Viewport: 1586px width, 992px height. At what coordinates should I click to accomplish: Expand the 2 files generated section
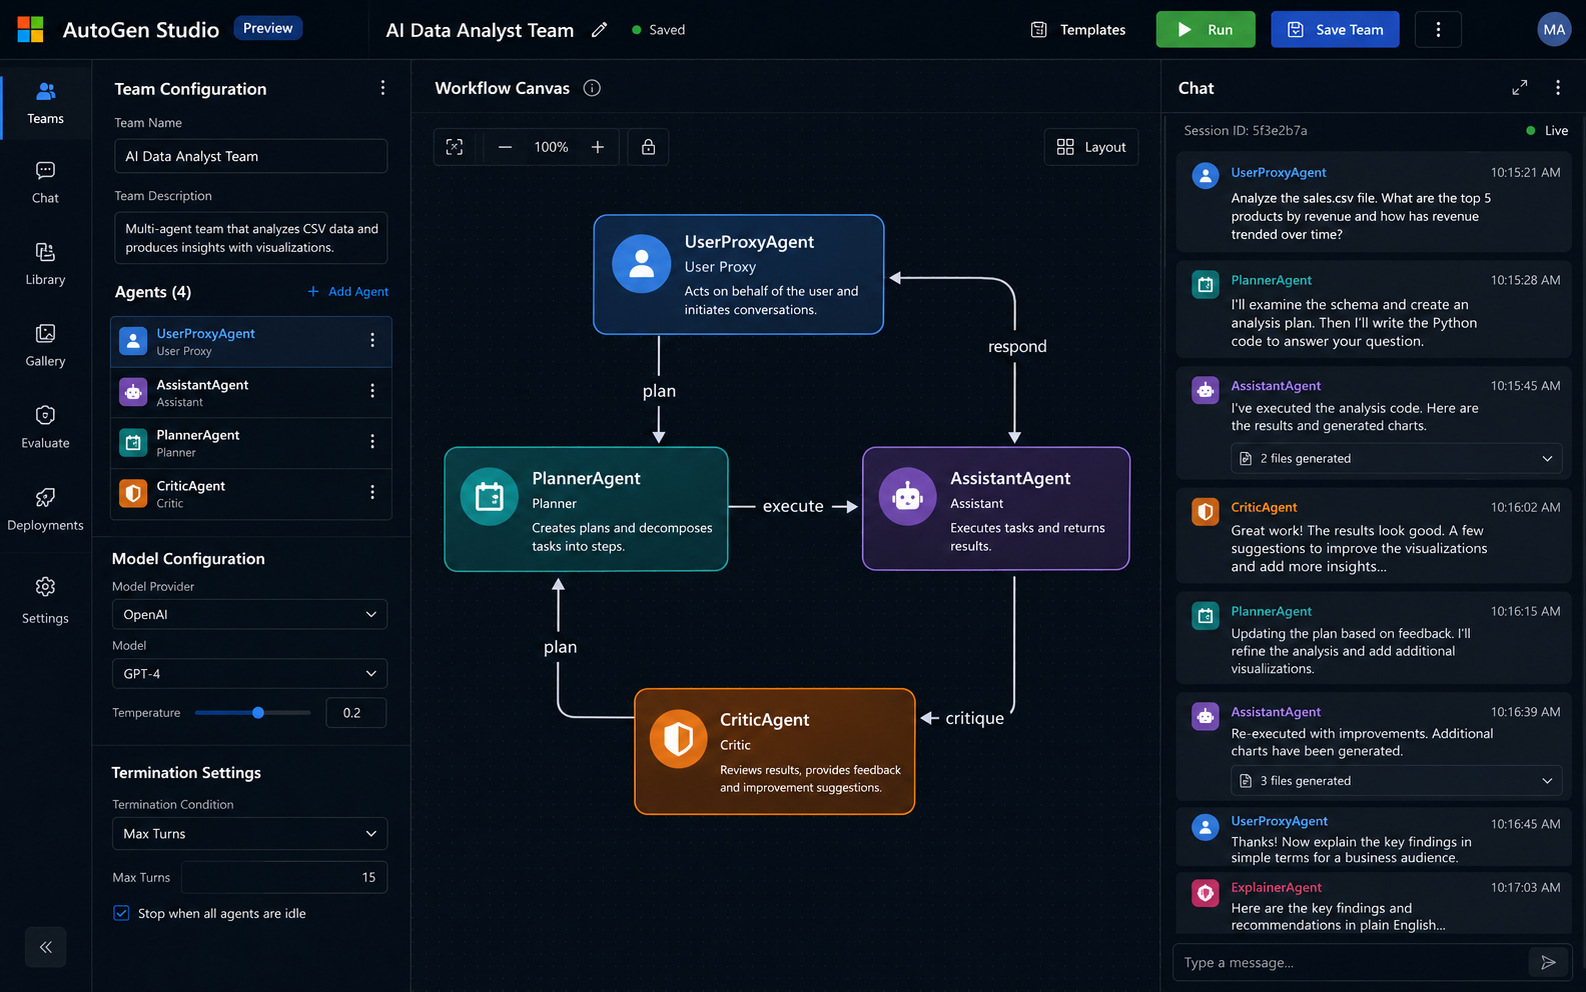point(1396,458)
